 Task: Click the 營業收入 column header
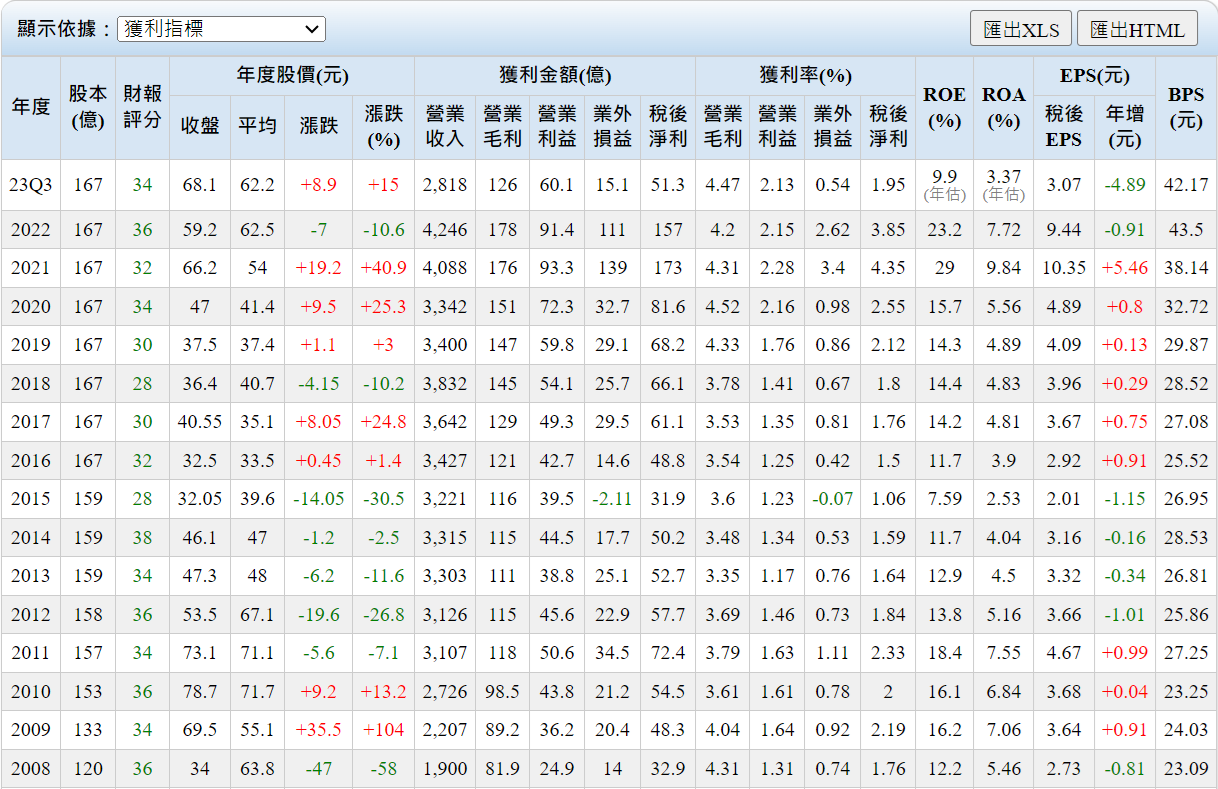[444, 126]
